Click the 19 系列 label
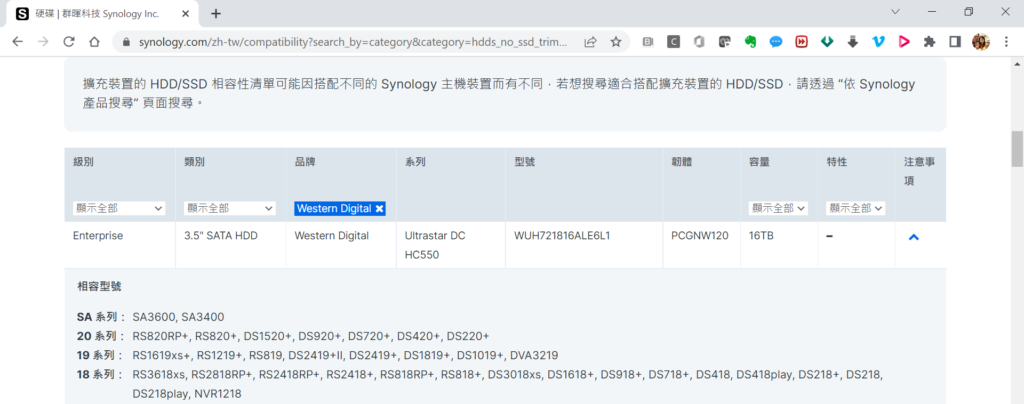The height and width of the screenshot is (404, 1024). click(101, 355)
